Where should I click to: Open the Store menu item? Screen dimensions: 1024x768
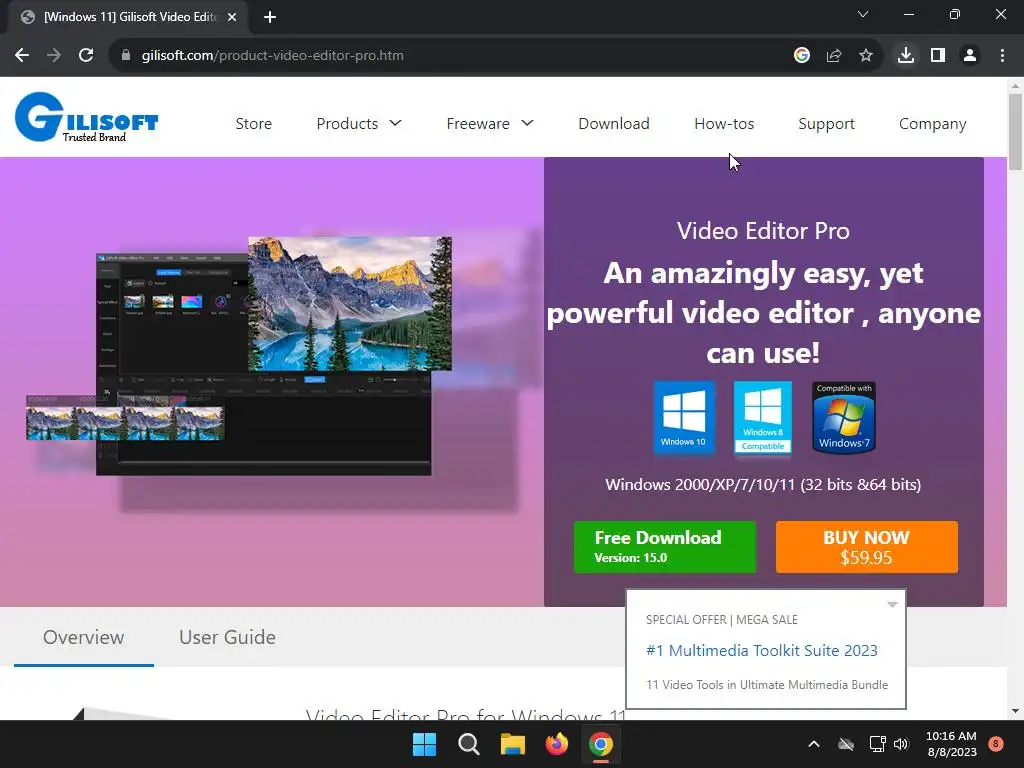[x=253, y=123]
